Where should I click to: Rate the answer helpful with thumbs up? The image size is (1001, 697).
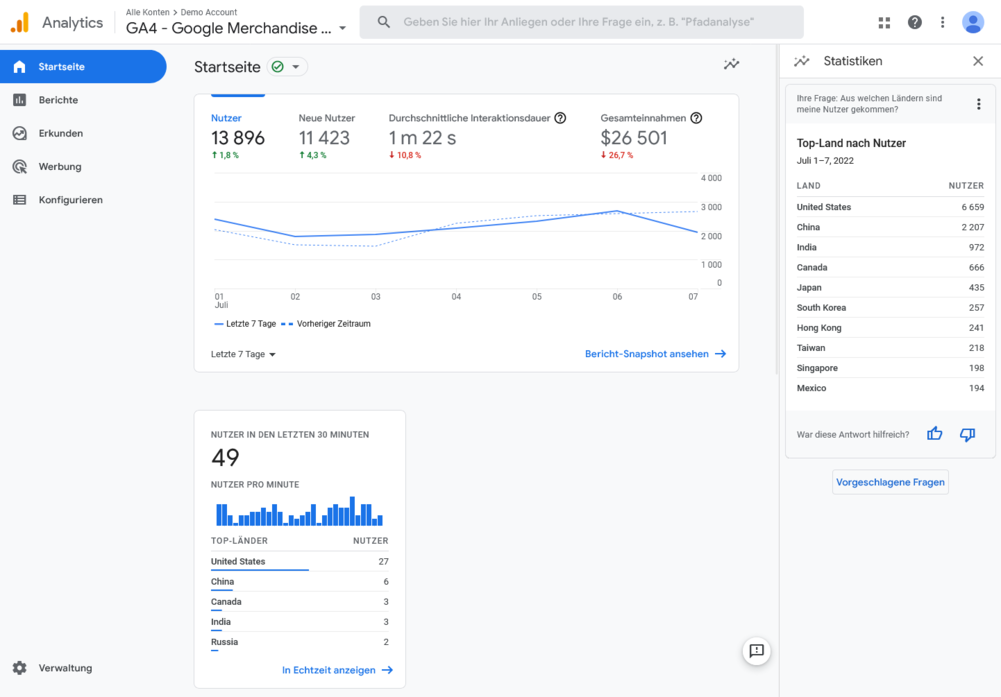(x=934, y=433)
